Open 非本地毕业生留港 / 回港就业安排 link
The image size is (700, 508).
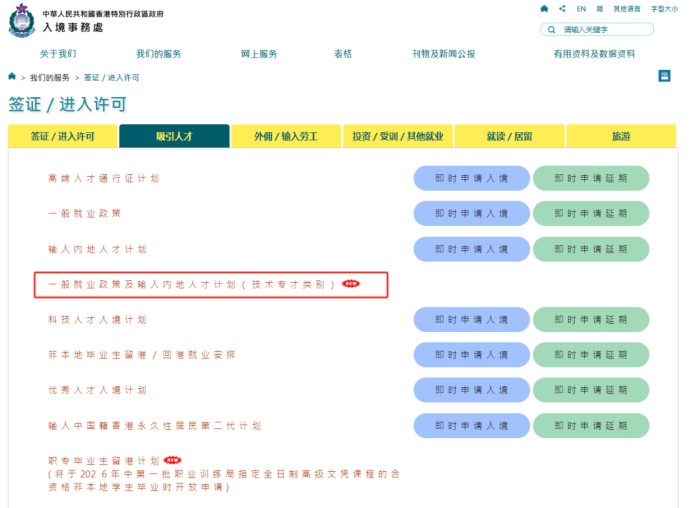pos(142,355)
